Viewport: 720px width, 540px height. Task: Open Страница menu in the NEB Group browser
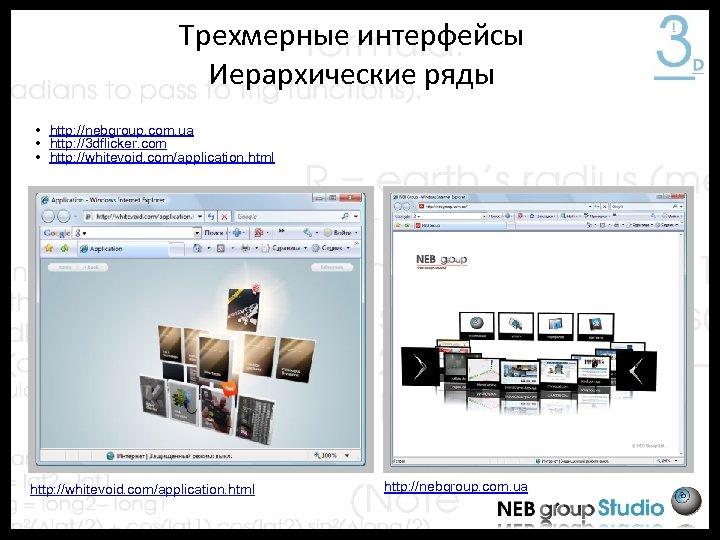tap(640, 225)
